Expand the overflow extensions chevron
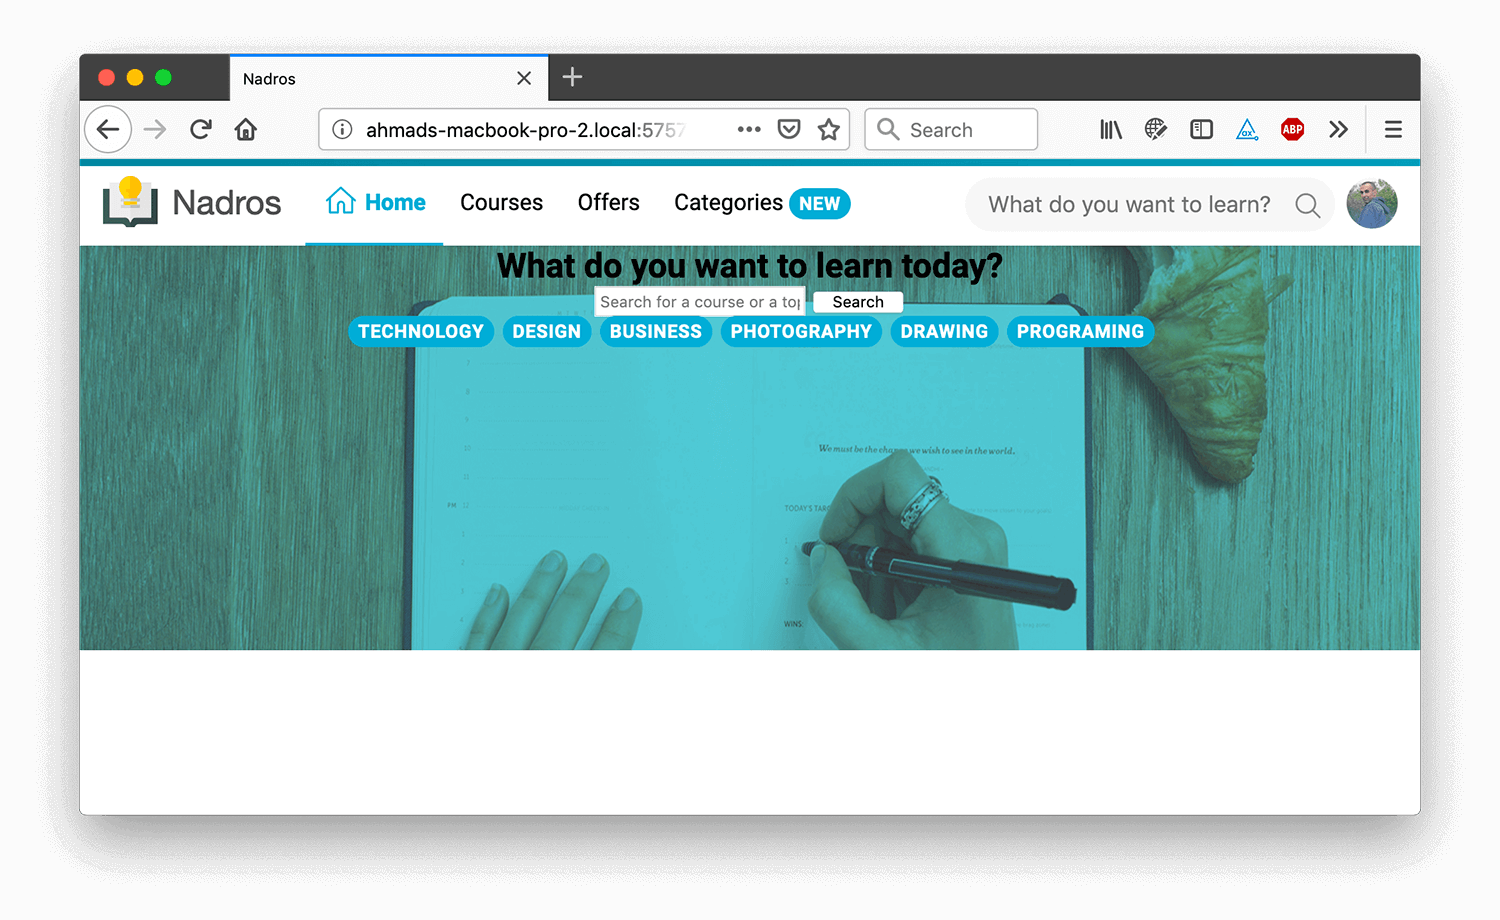The height and width of the screenshot is (920, 1500). click(1338, 129)
